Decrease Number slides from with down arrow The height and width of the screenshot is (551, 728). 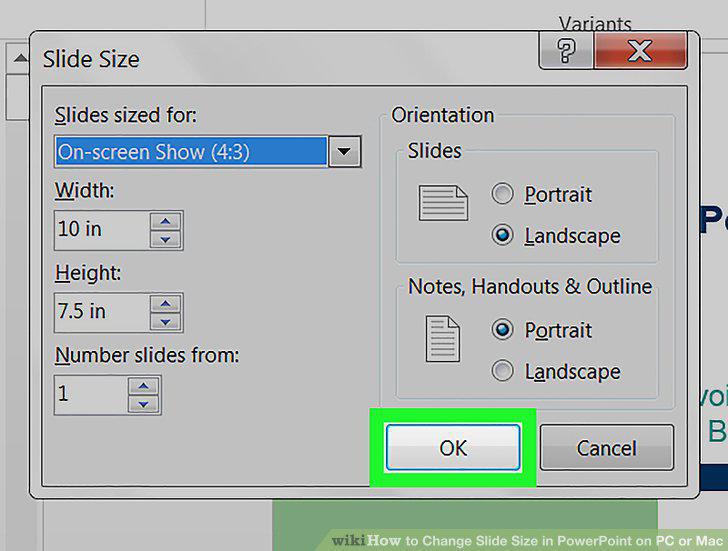tap(143, 404)
